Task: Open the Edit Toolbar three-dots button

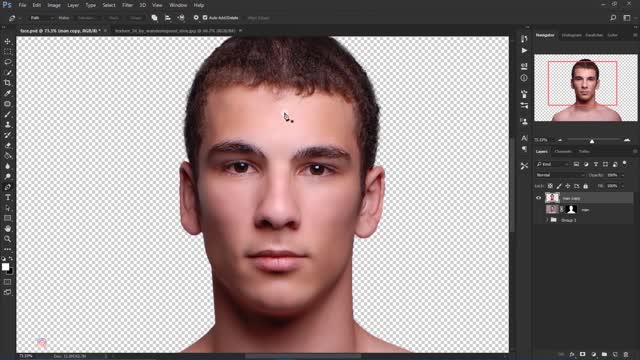Action: tap(7, 249)
